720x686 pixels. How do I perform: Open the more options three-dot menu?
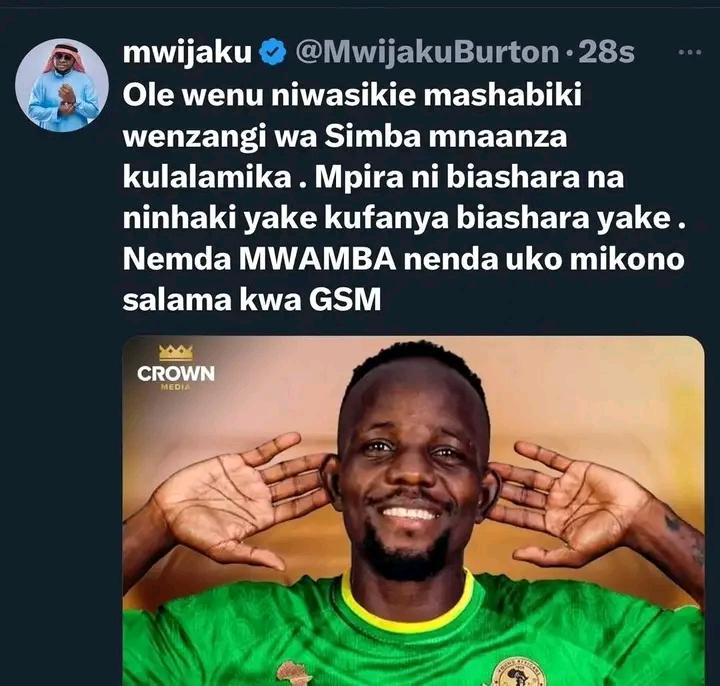(x=690, y=52)
